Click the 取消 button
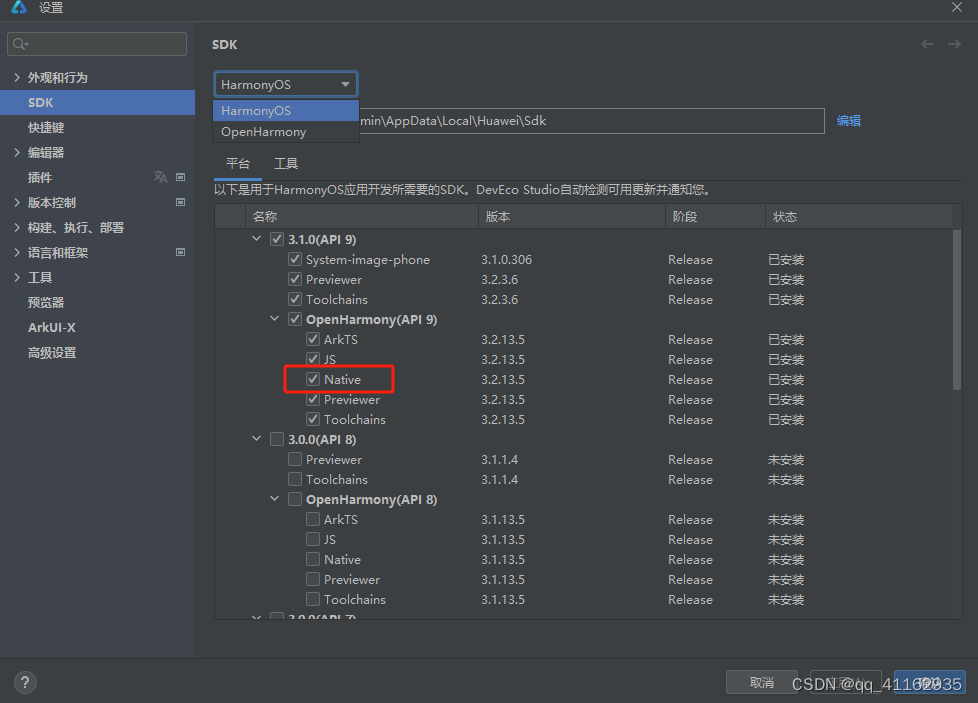The width and height of the screenshot is (978, 703). (x=762, y=682)
